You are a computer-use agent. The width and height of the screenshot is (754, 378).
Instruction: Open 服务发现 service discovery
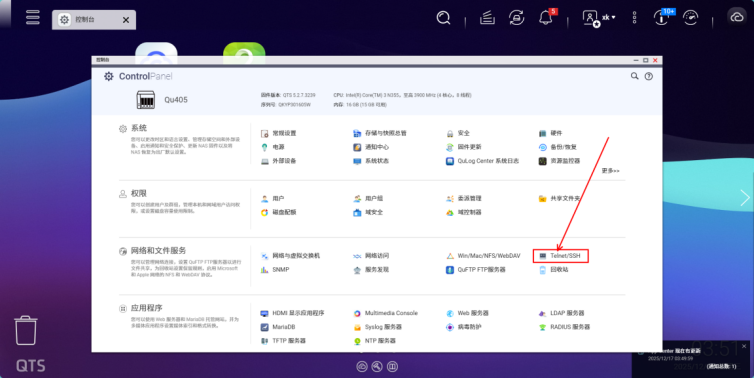pyautogui.click(x=371, y=270)
